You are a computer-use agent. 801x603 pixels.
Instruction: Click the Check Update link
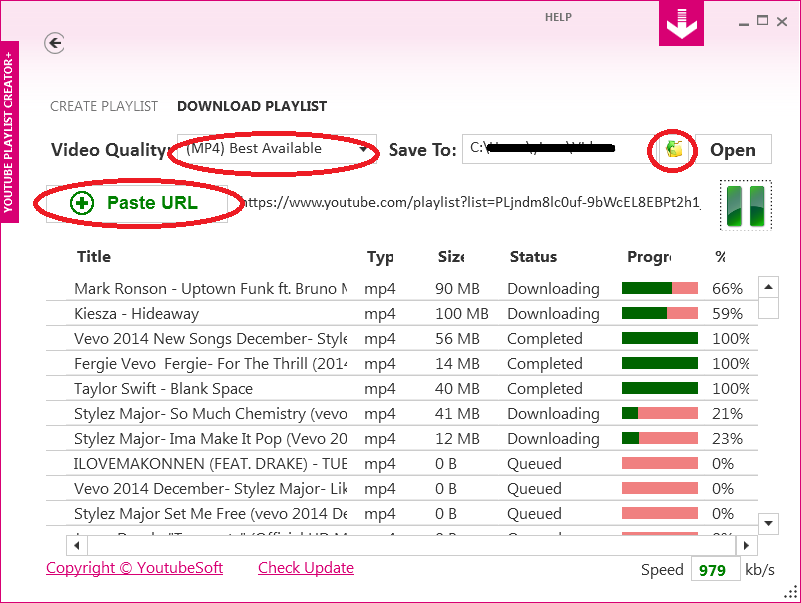[306, 568]
